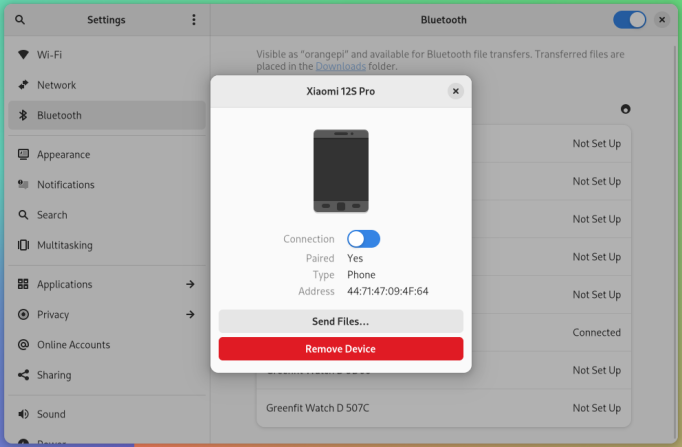Expand Privacy using its arrow

190,314
